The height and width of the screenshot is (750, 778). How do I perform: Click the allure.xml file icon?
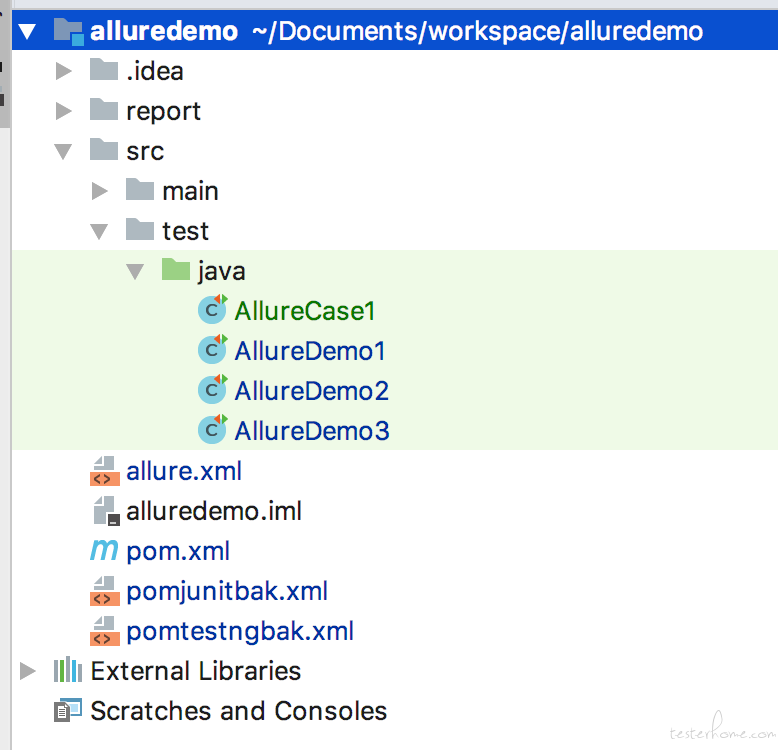tap(105, 471)
